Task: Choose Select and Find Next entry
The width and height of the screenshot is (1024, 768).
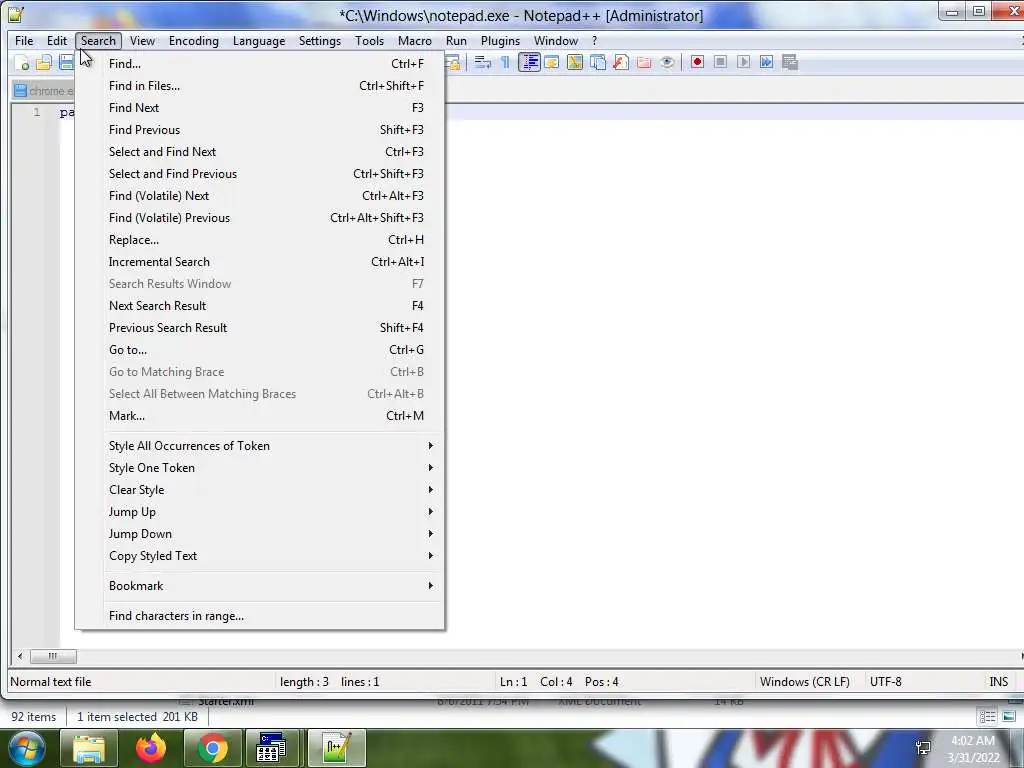Action: tap(260, 152)
